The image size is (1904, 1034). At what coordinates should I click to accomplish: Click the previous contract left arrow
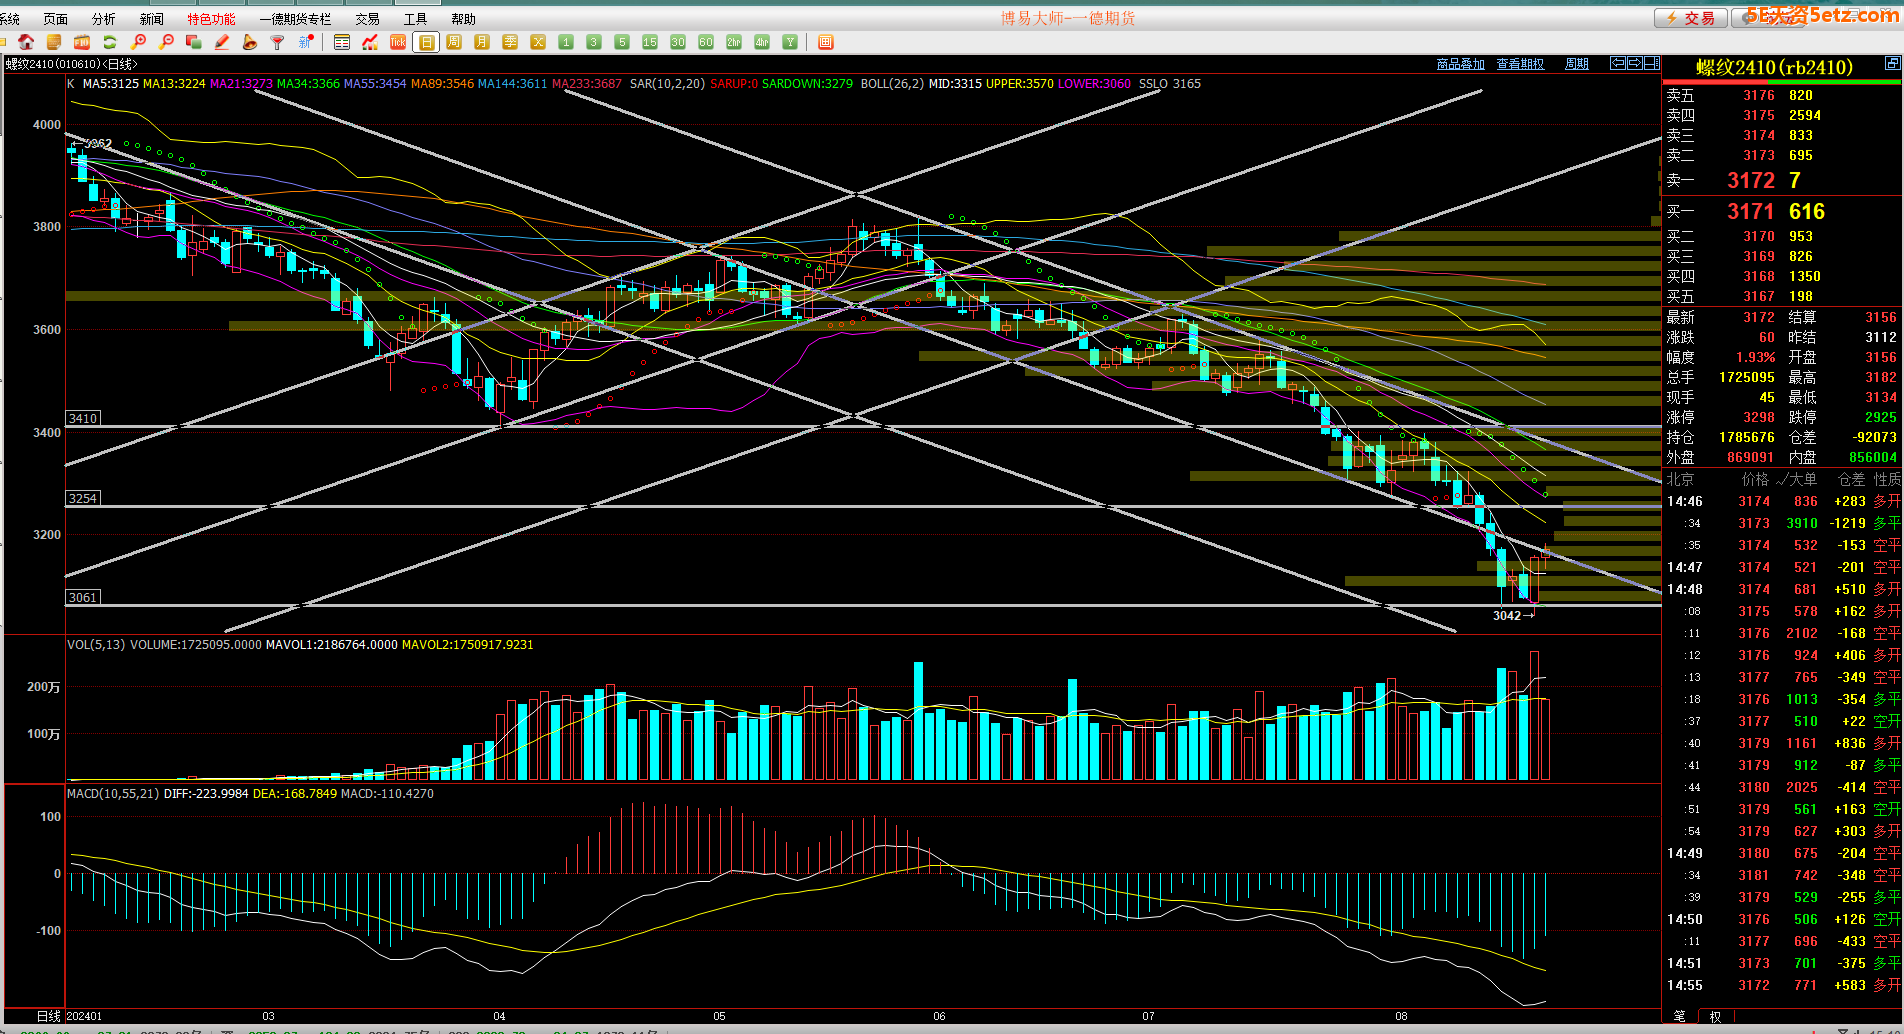pyautogui.click(x=1617, y=63)
